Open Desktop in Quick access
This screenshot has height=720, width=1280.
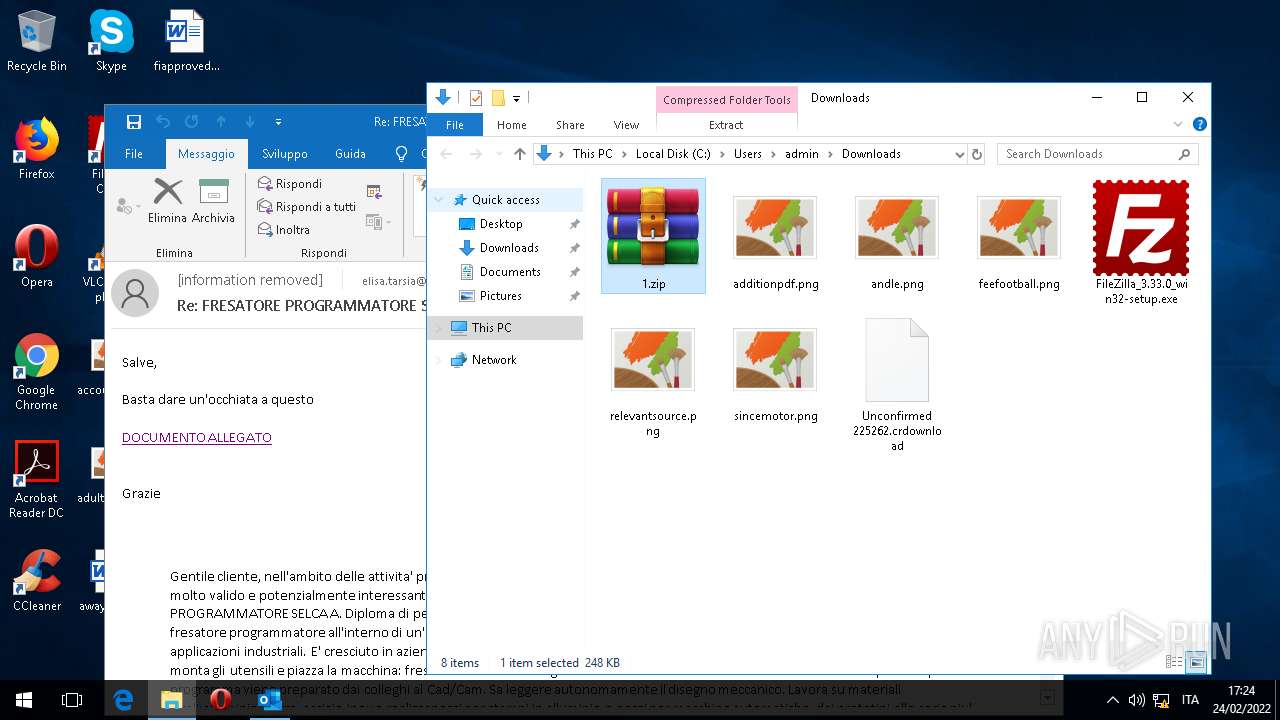click(501, 224)
